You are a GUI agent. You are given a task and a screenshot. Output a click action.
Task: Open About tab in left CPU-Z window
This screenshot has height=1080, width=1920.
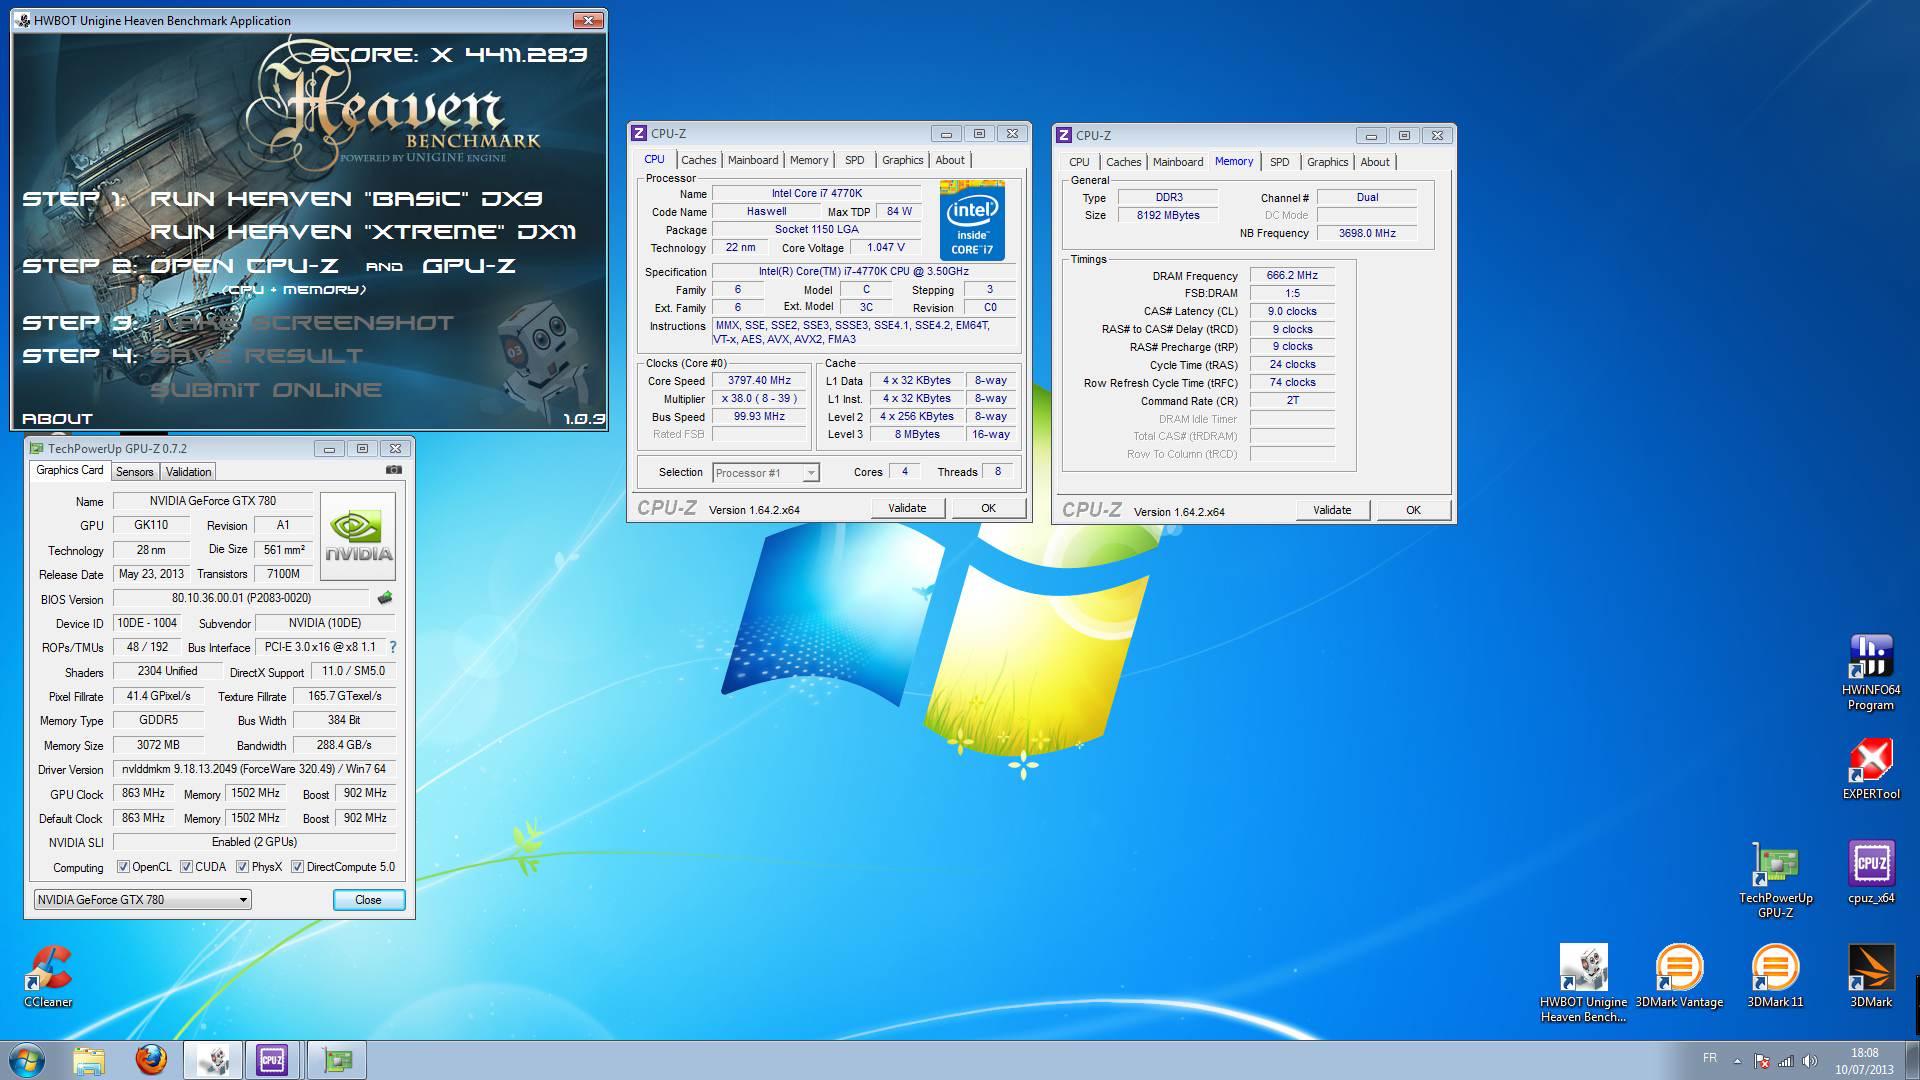tap(950, 160)
